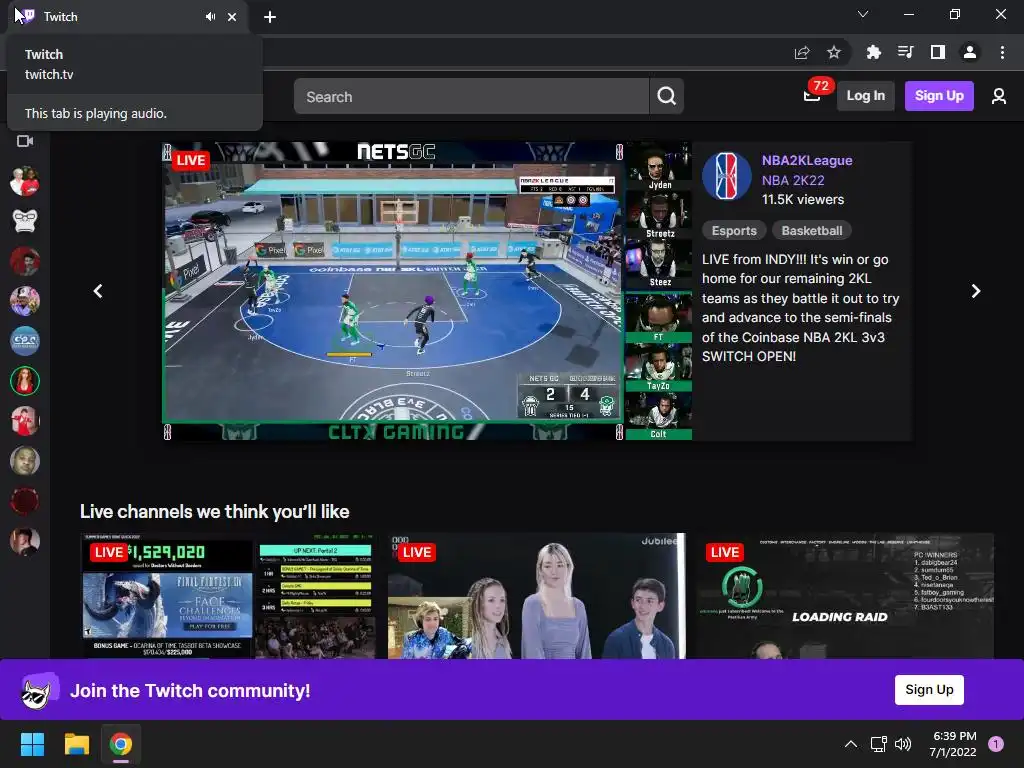Bookmark this page with star icon

(x=833, y=52)
